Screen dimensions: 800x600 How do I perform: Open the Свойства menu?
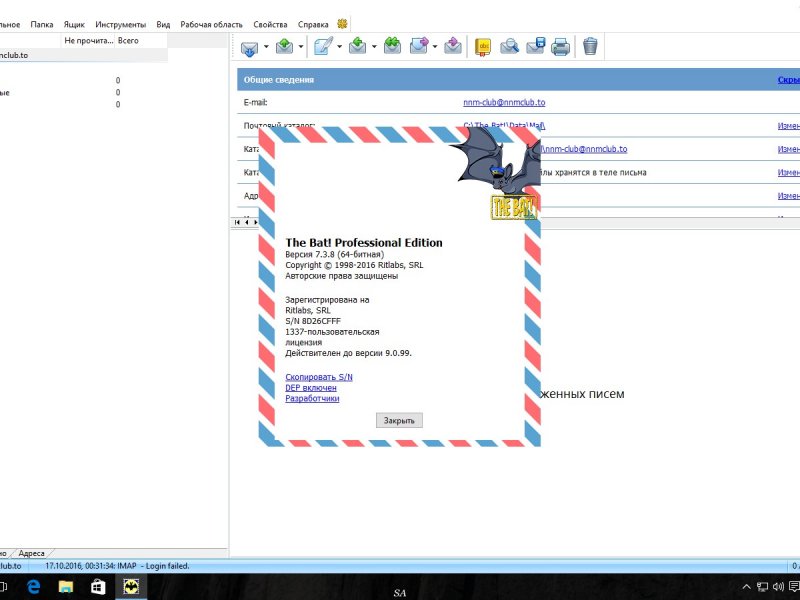[x=270, y=24]
